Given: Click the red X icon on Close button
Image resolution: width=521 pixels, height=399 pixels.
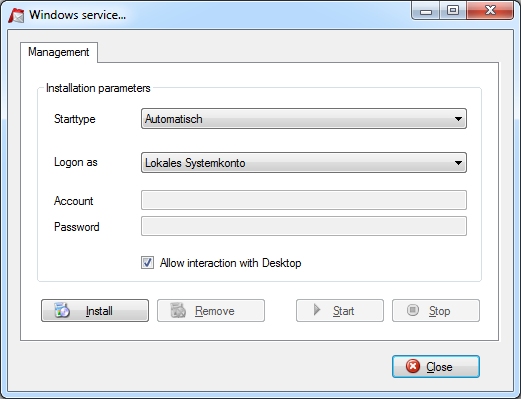Looking at the screenshot, I should click(x=413, y=366).
